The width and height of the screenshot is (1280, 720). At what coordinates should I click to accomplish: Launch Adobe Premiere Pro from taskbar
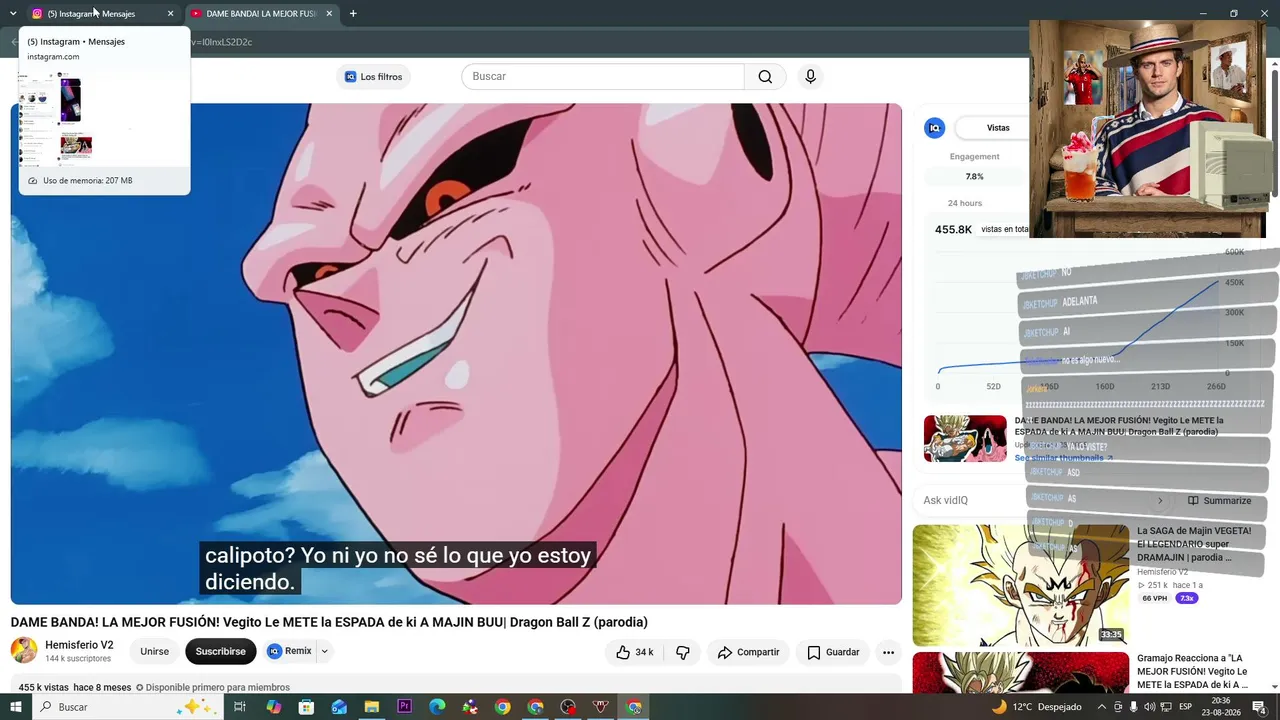404,707
